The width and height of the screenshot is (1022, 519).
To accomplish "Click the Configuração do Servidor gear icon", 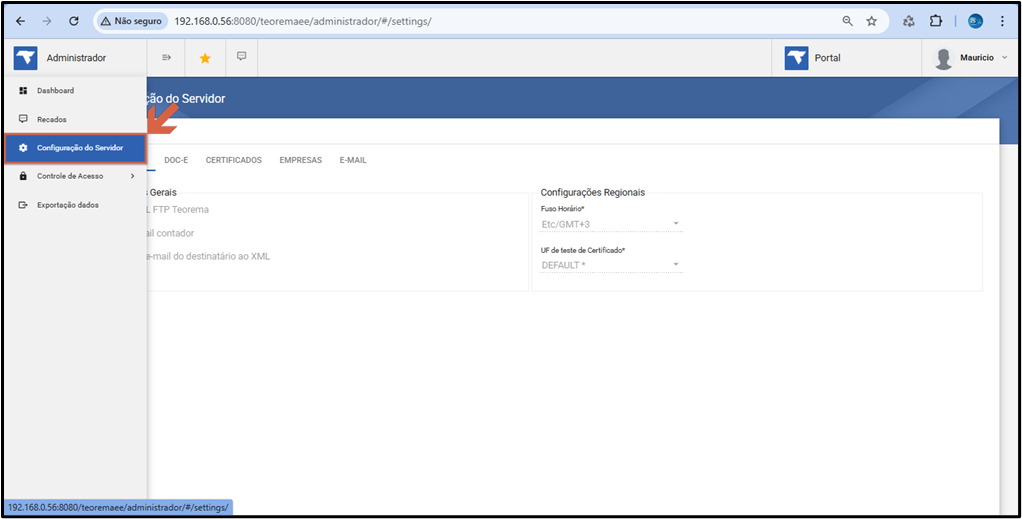I will [x=23, y=148].
